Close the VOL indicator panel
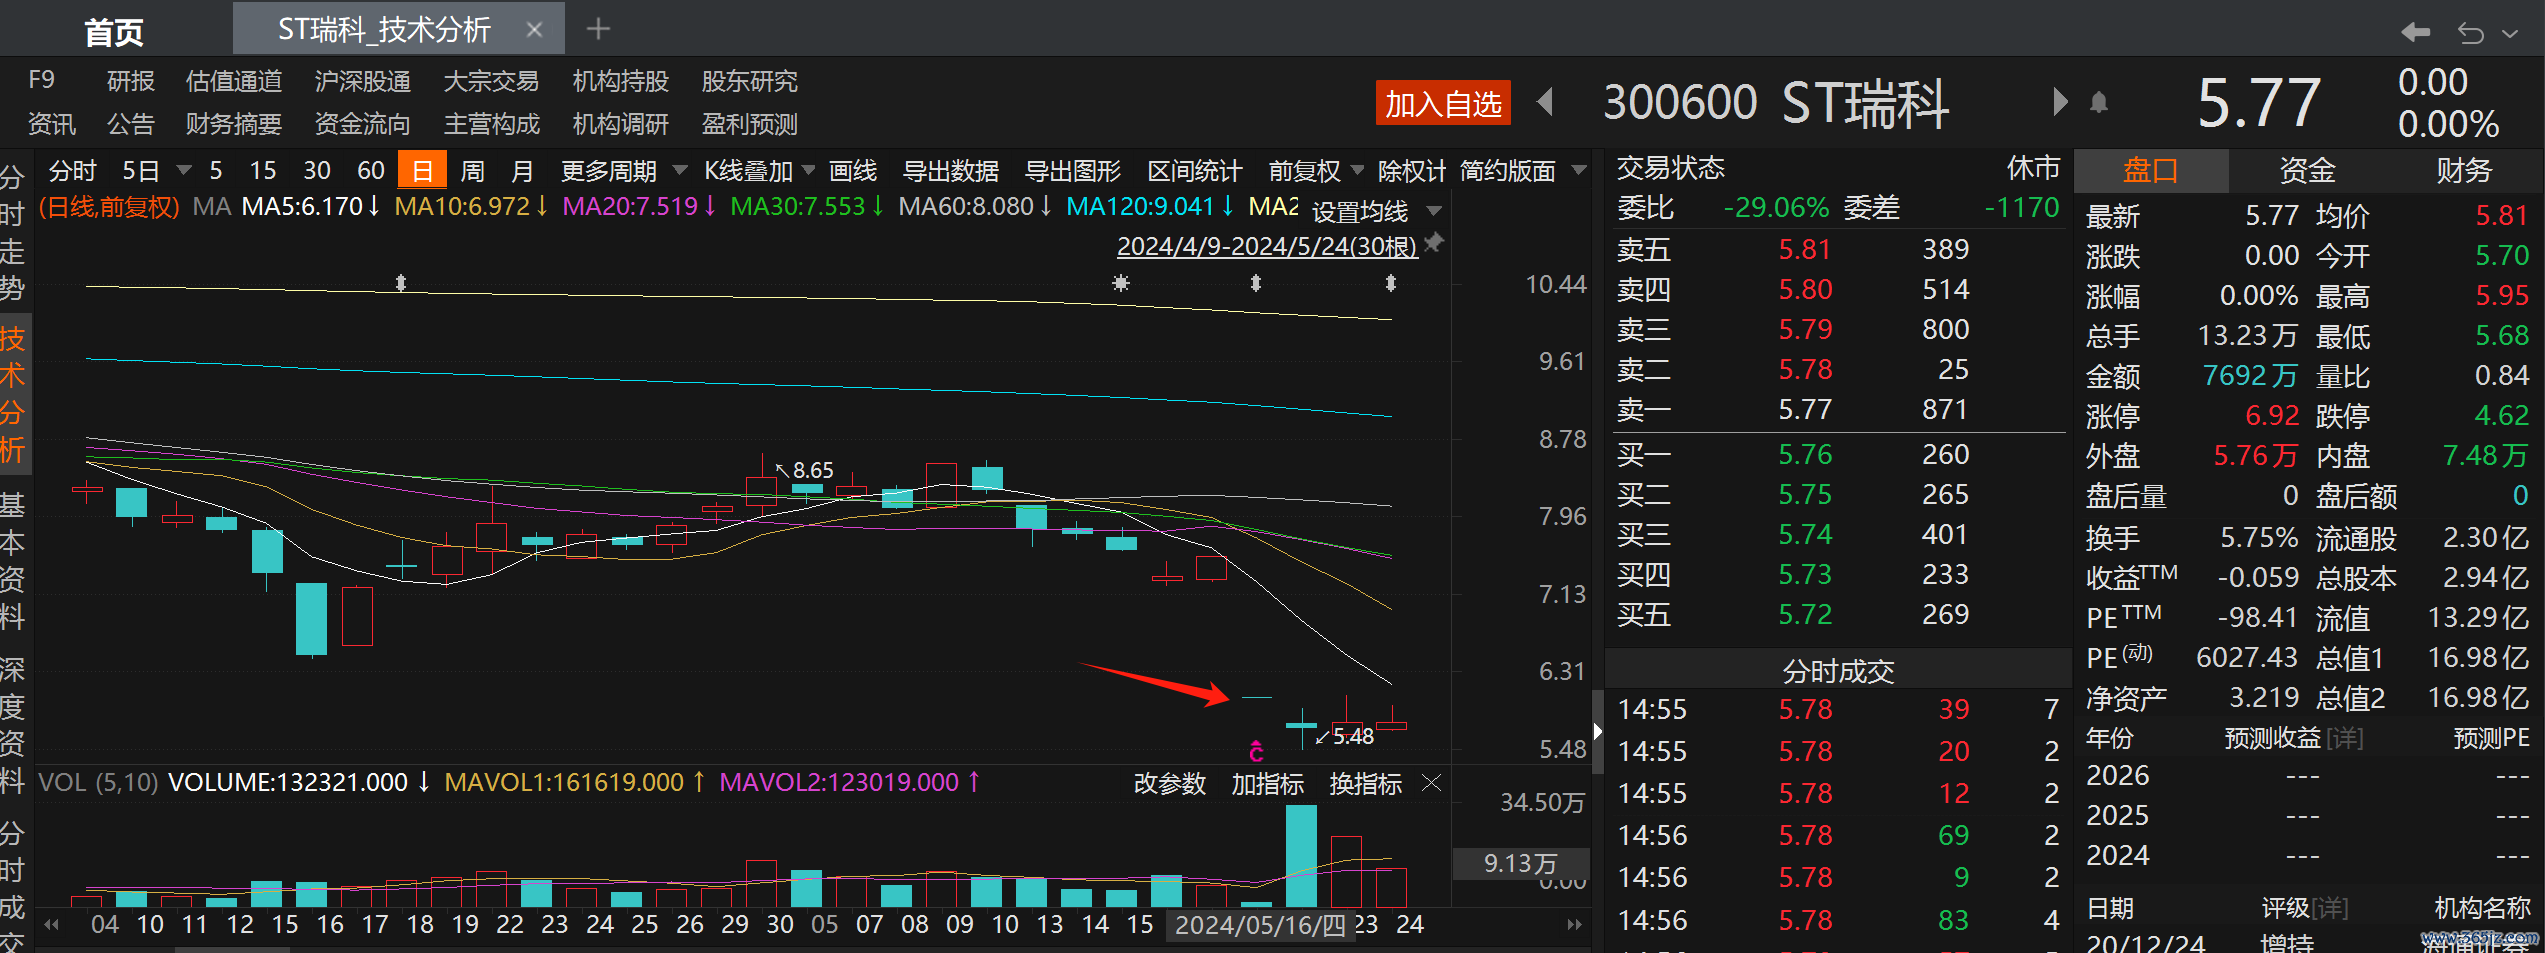The image size is (2545, 953). coord(1432,783)
